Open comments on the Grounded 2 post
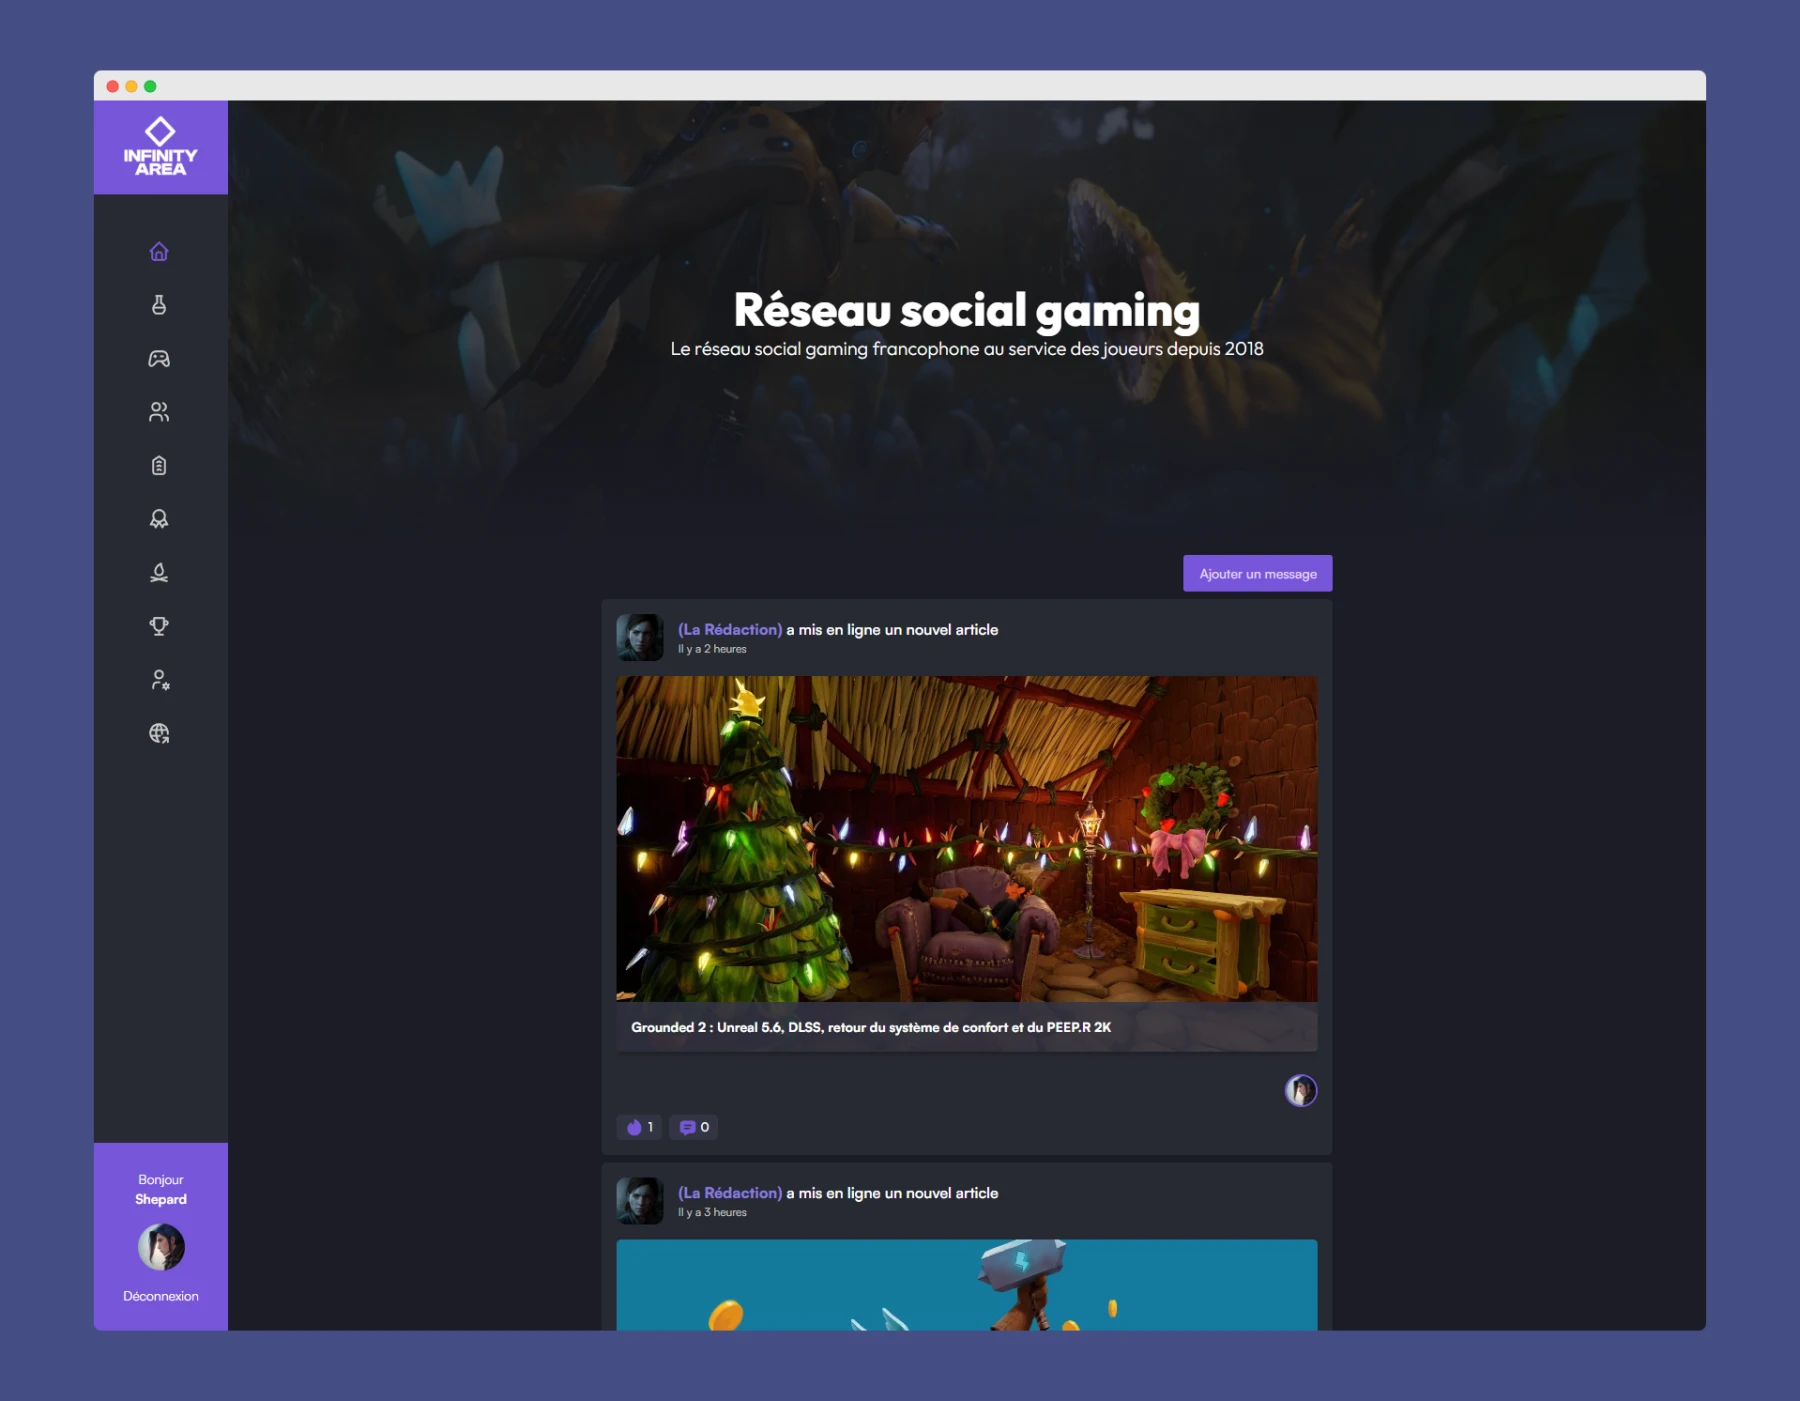Viewport: 1800px width, 1401px height. click(694, 1127)
